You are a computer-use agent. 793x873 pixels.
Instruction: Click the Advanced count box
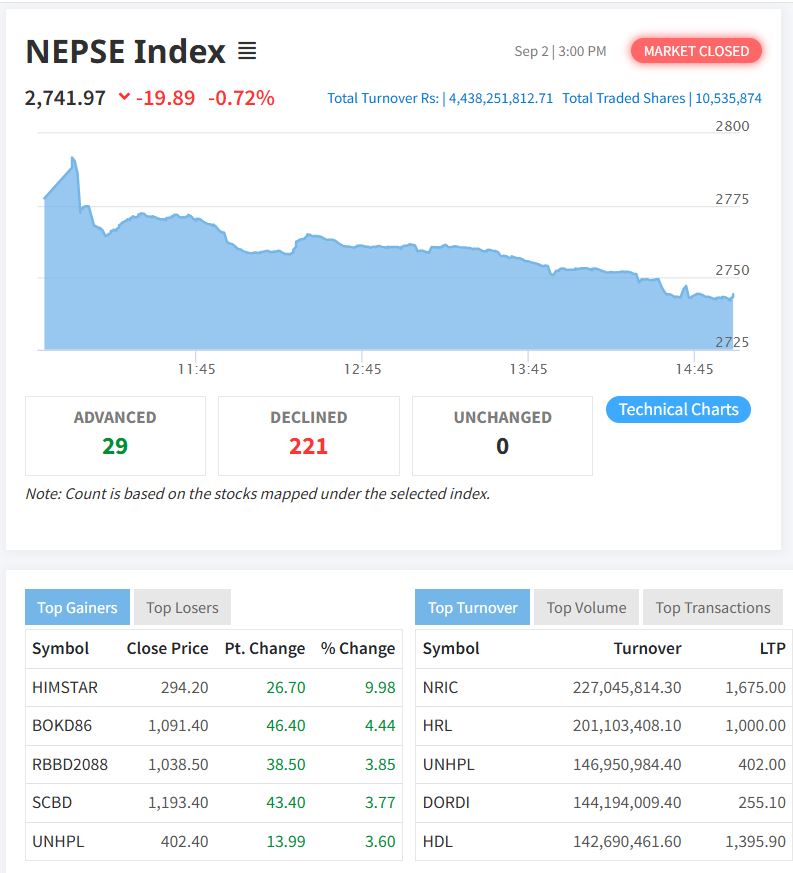(x=115, y=435)
